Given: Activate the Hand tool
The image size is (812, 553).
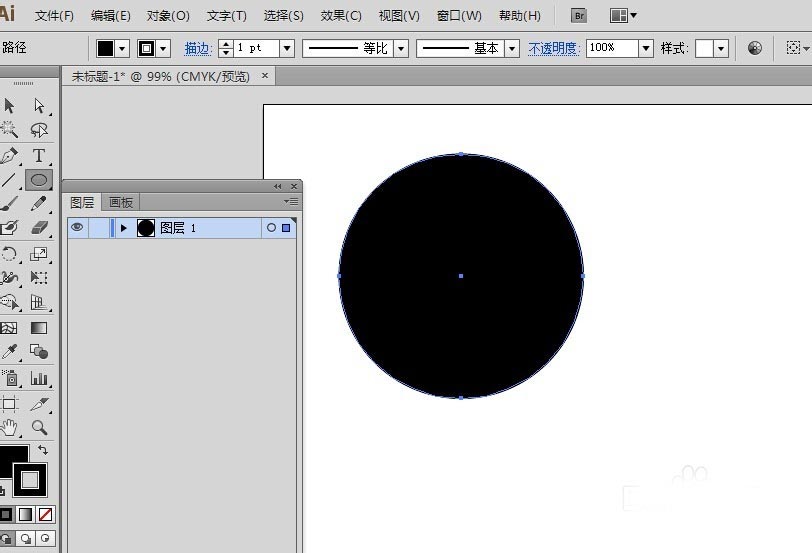Looking at the screenshot, I should click(10, 428).
